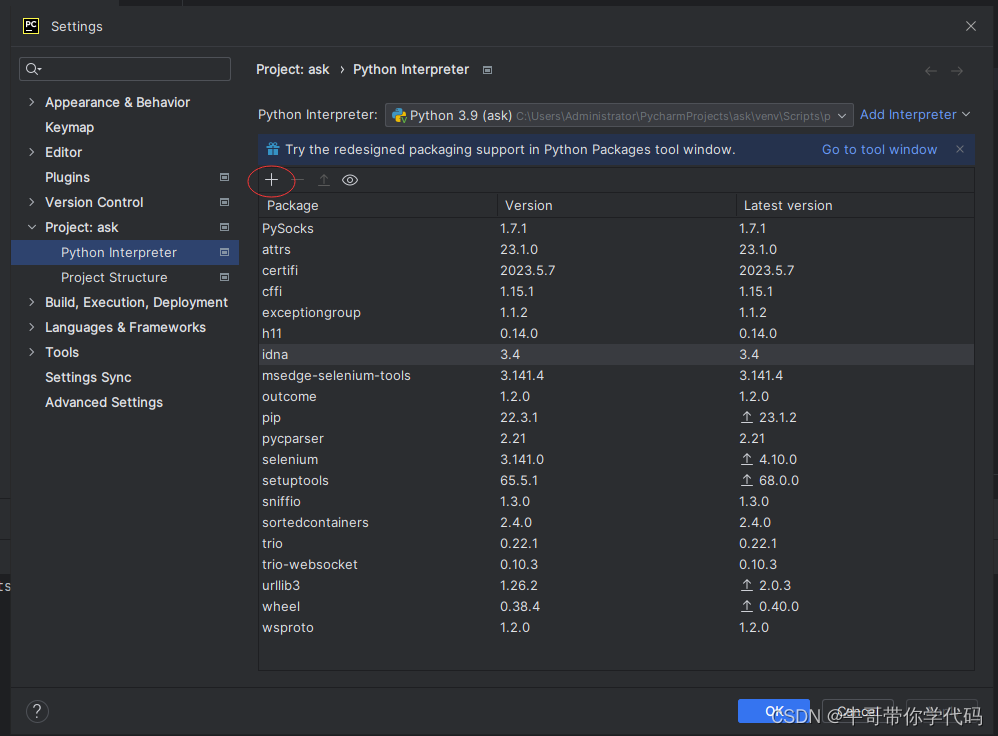Select the sniffio package row

point(616,501)
